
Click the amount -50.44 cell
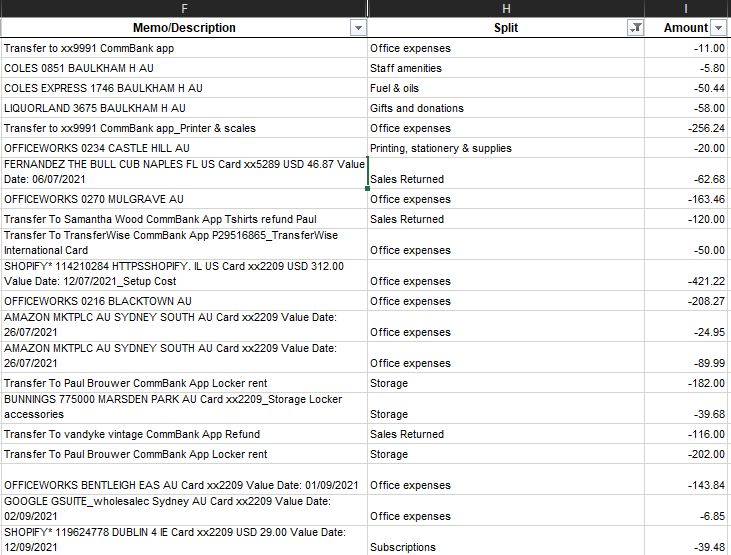(686, 88)
